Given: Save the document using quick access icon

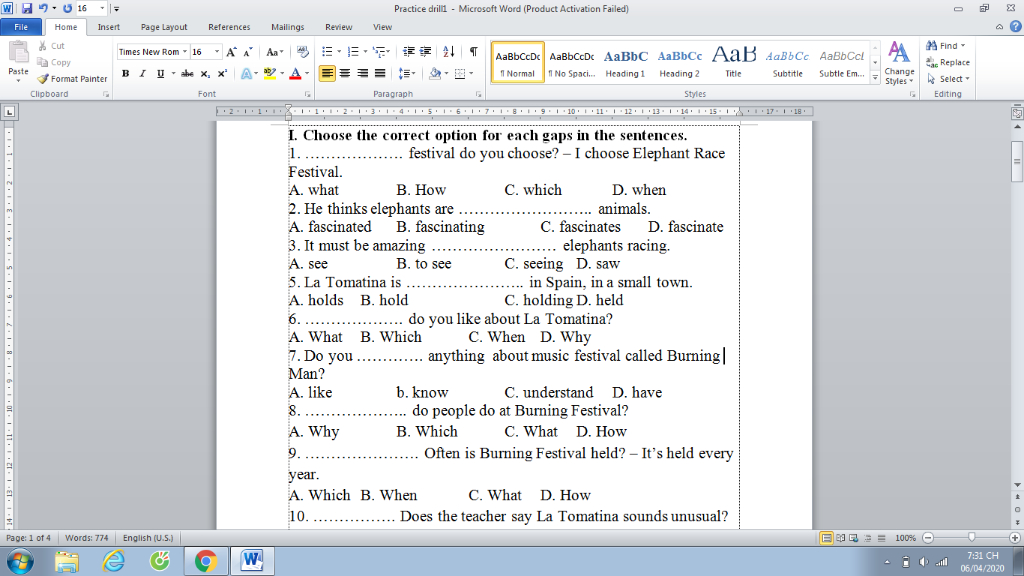Looking at the screenshot, I should tap(27, 8).
